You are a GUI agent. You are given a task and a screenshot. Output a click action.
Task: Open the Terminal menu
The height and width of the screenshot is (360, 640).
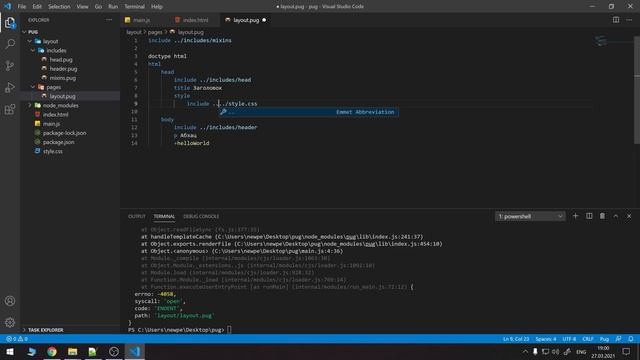pyautogui.click(x=134, y=7)
